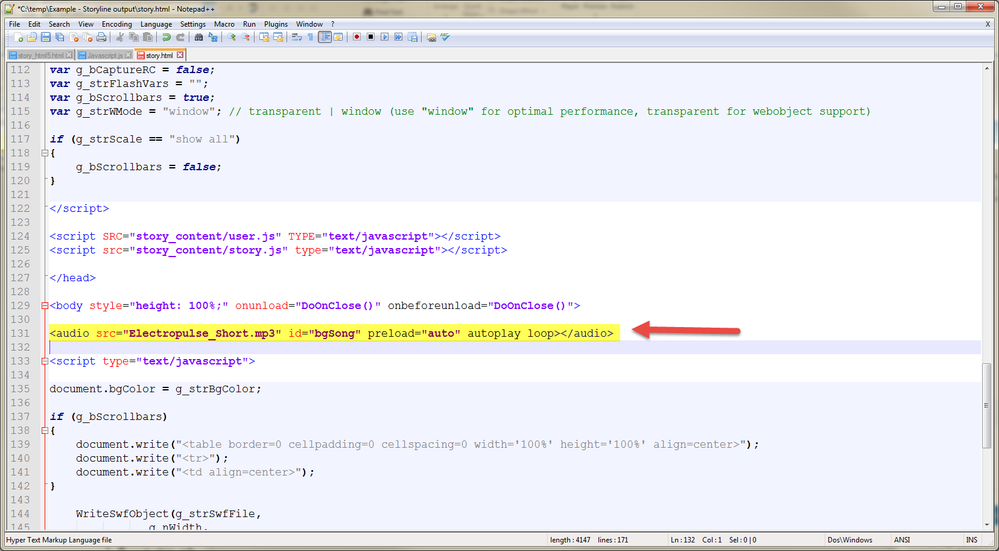Open Find using the binoculars icon
The height and width of the screenshot is (551, 999).
pos(199,37)
